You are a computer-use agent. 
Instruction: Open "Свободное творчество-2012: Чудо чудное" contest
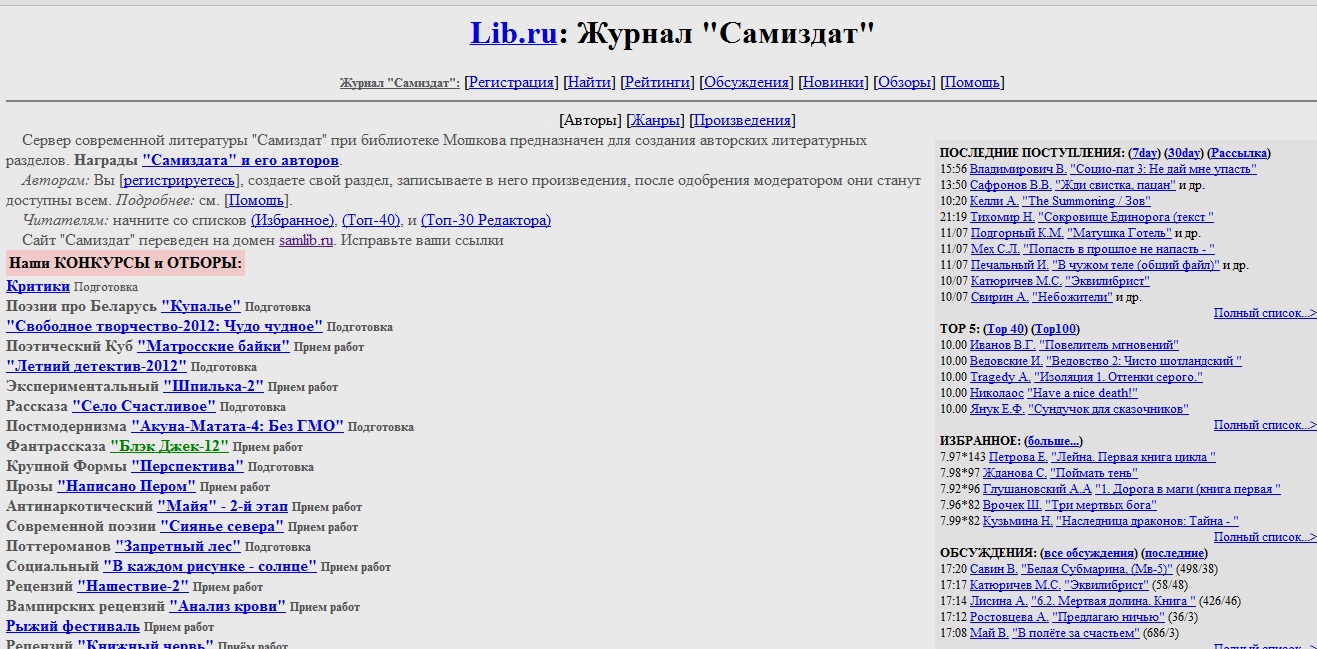click(164, 326)
